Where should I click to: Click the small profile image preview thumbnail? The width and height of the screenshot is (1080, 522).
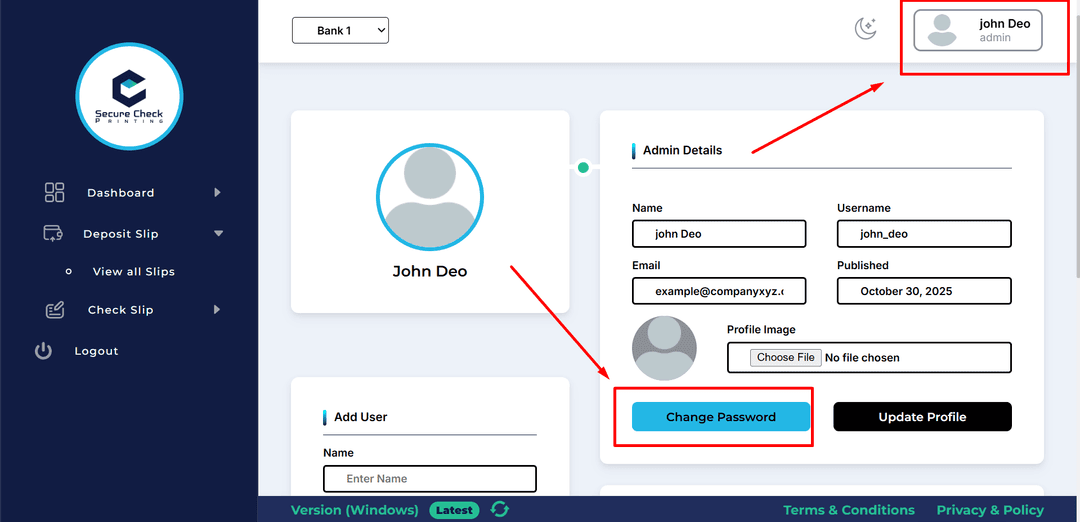664,348
